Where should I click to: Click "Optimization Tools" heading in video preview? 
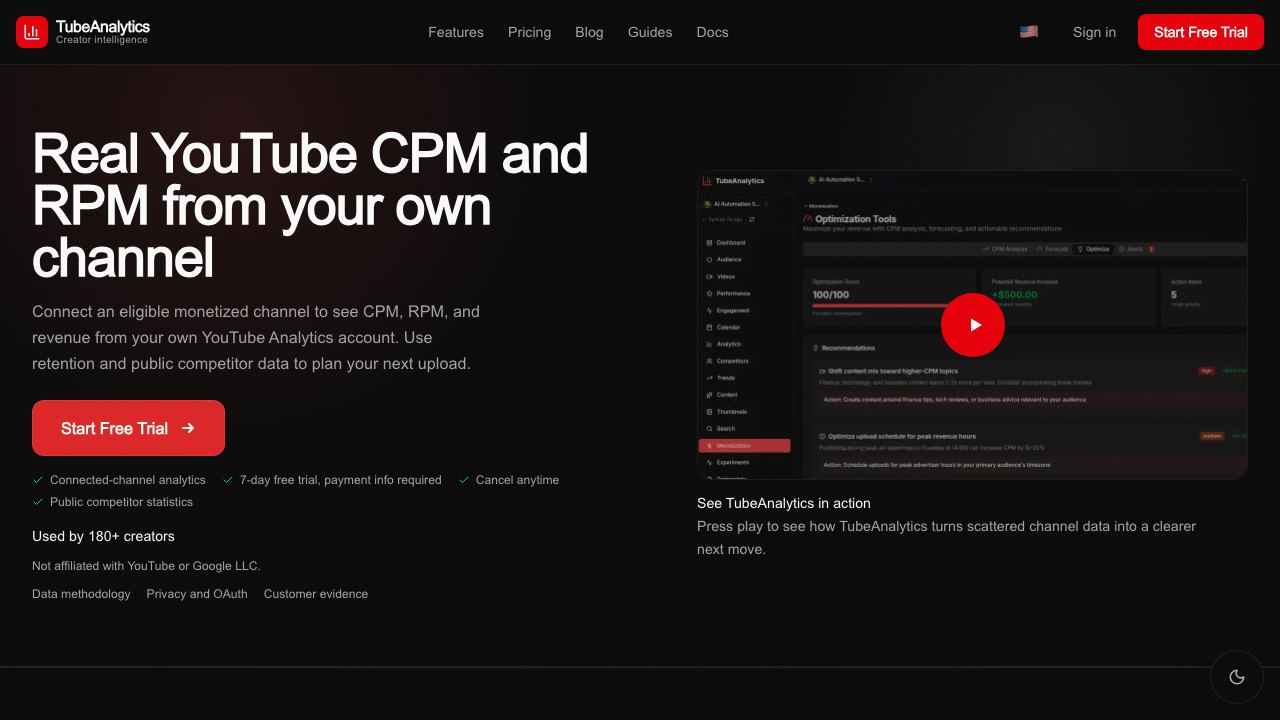click(856, 219)
